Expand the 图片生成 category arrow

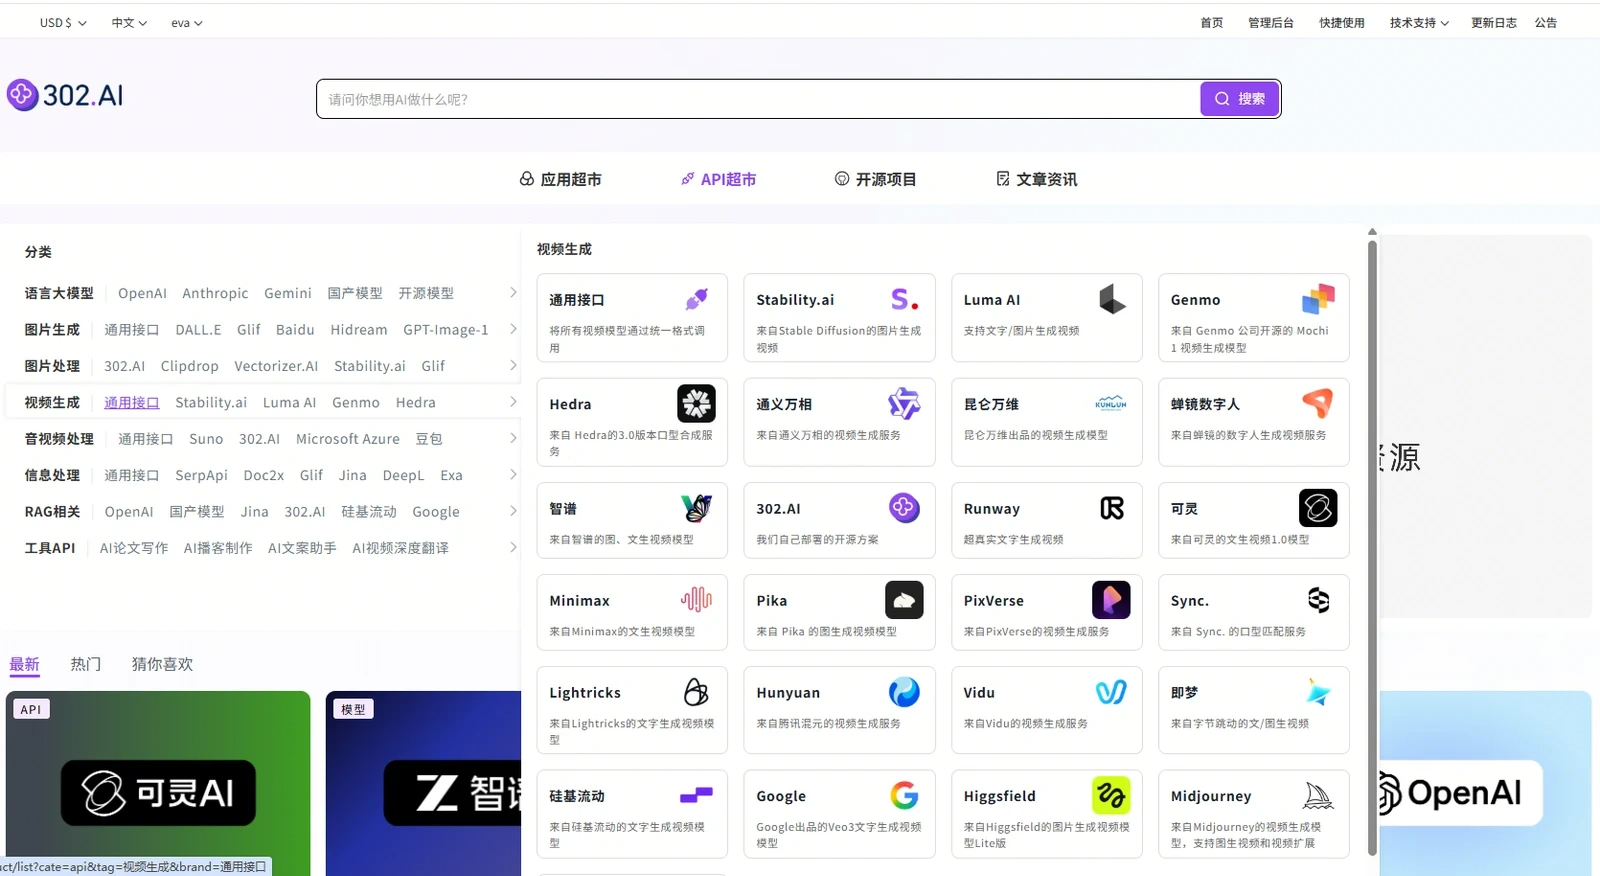click(513, 329)
